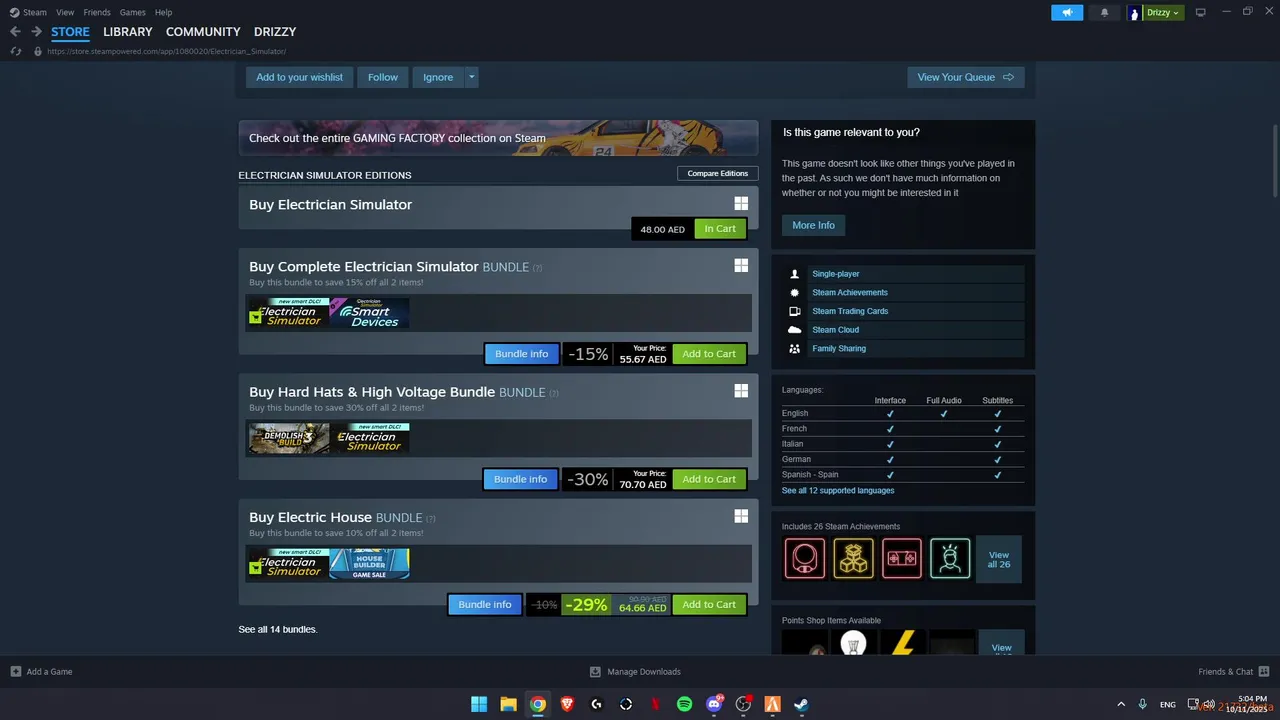
Task: Click View all 26 achievements
Action: [999, 559]
